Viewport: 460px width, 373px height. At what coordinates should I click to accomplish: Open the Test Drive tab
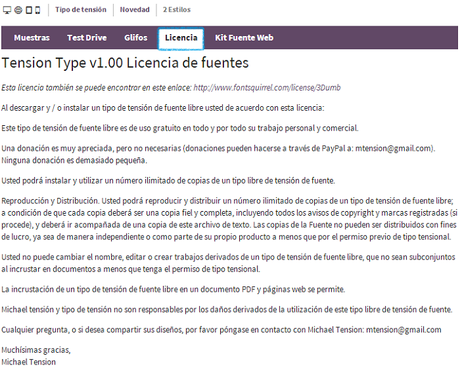pyautogui.click(x=87, y=38)
